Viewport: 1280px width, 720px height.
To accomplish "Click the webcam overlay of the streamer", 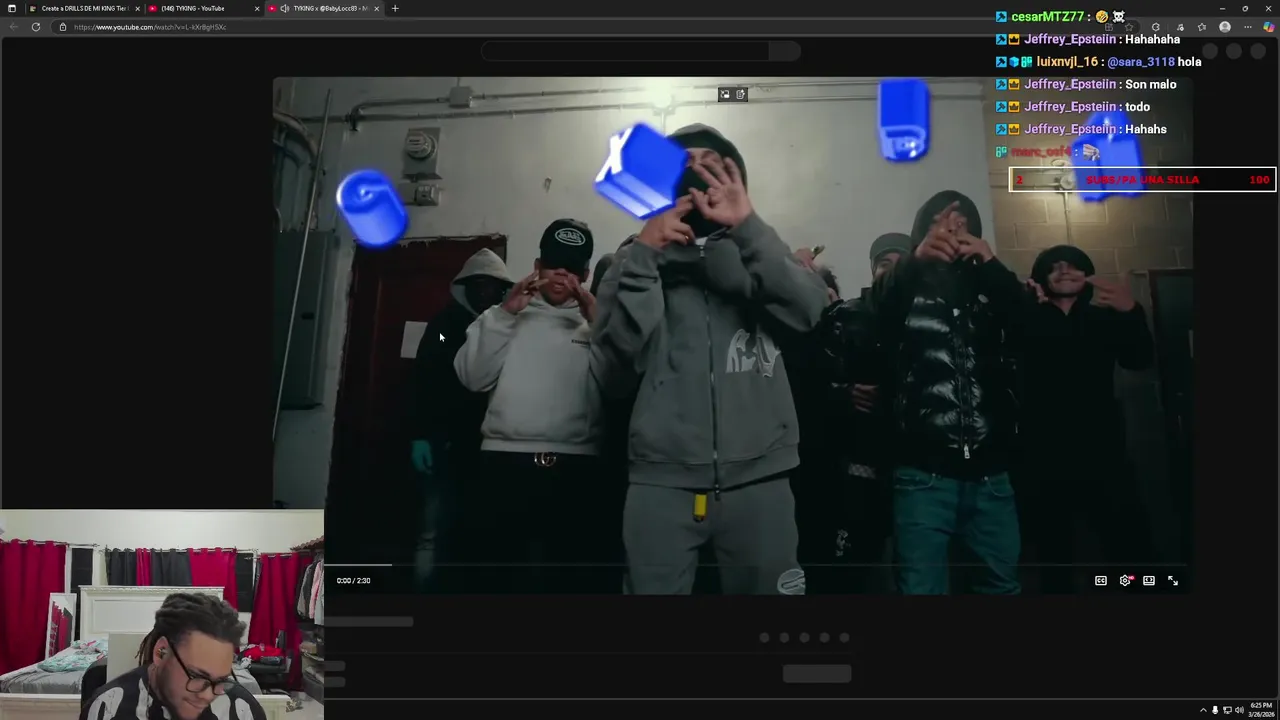I will click(x=162, y=615).
